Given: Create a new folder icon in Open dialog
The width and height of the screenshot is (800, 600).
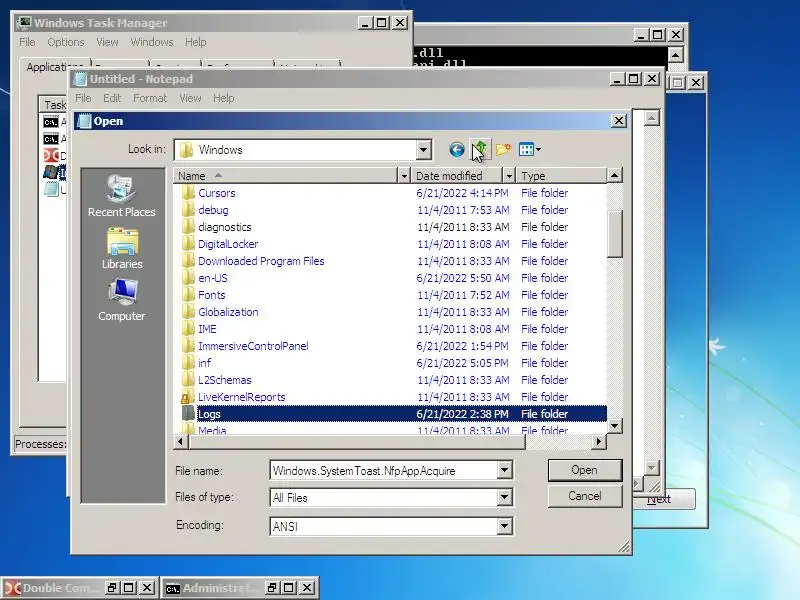Looking at the screenshot, I should coord(504,149).
